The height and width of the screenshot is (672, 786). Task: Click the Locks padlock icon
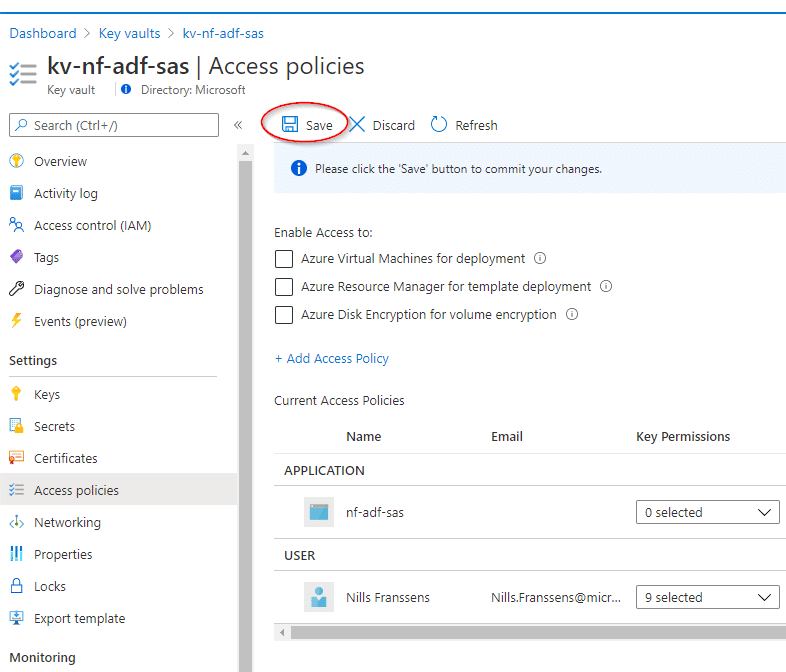pos(17,585)
